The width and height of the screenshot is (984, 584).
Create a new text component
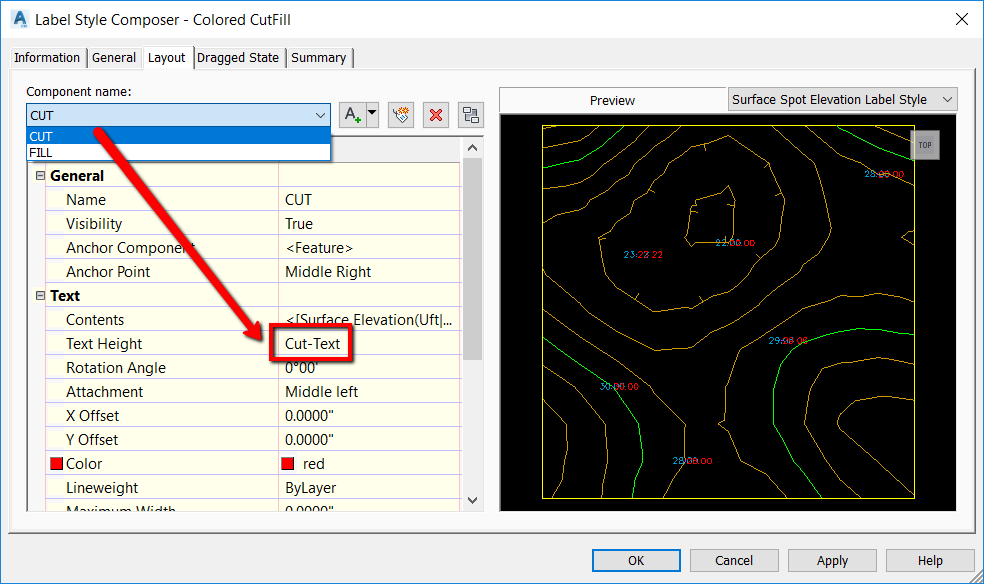click(x=351, y=114)
